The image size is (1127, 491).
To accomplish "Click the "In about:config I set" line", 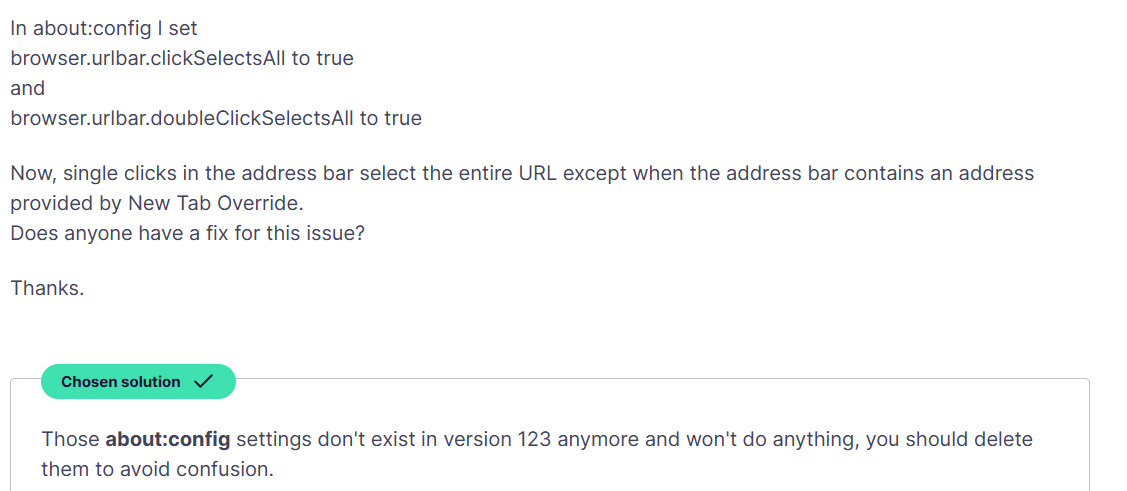I will [104, 28].
